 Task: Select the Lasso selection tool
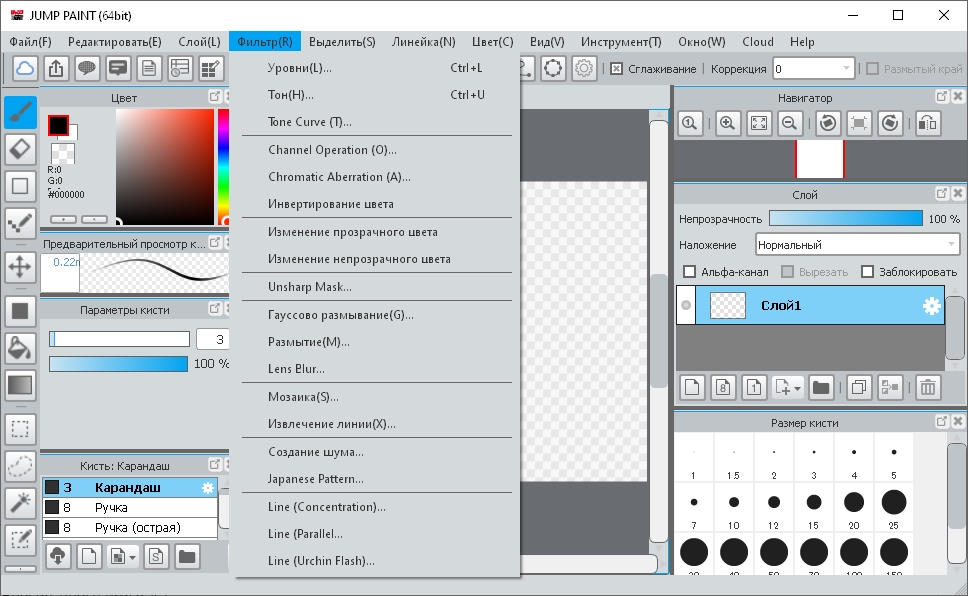(x=20, y=466)
